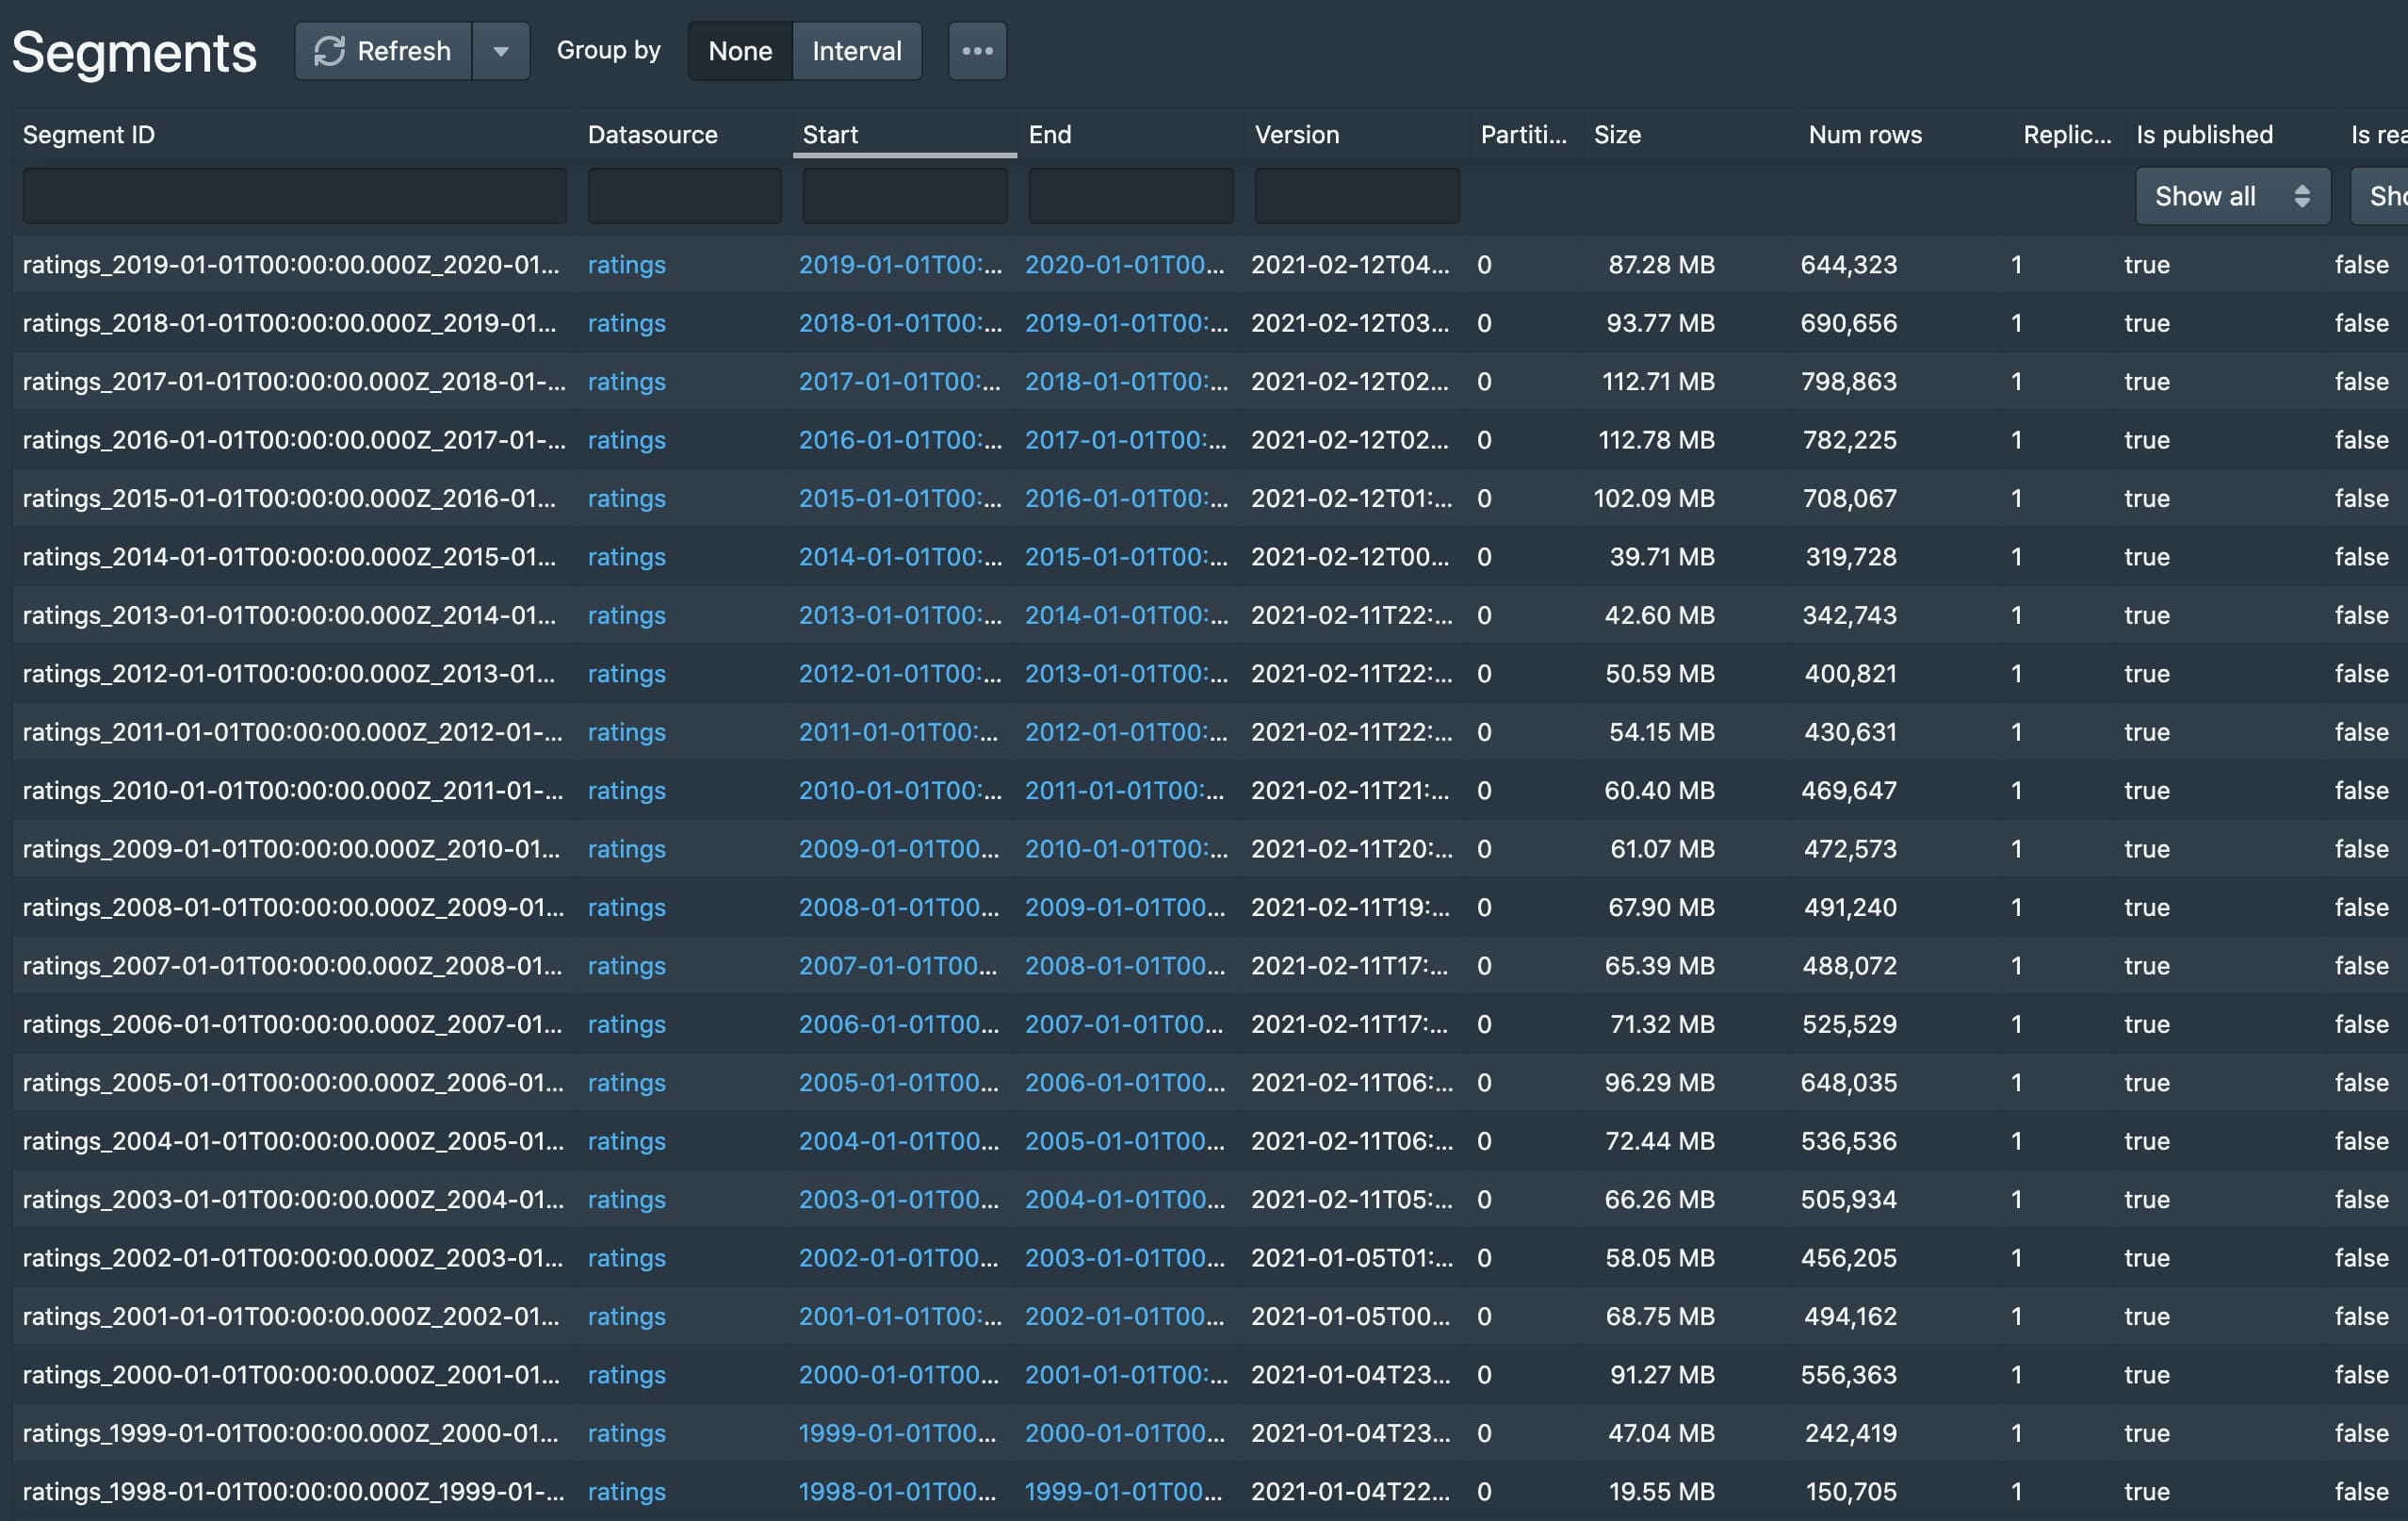Click the 648,035 num rows cell
Image resolution: width=2408 pixels, height=1521 pixels.
1848,1083
